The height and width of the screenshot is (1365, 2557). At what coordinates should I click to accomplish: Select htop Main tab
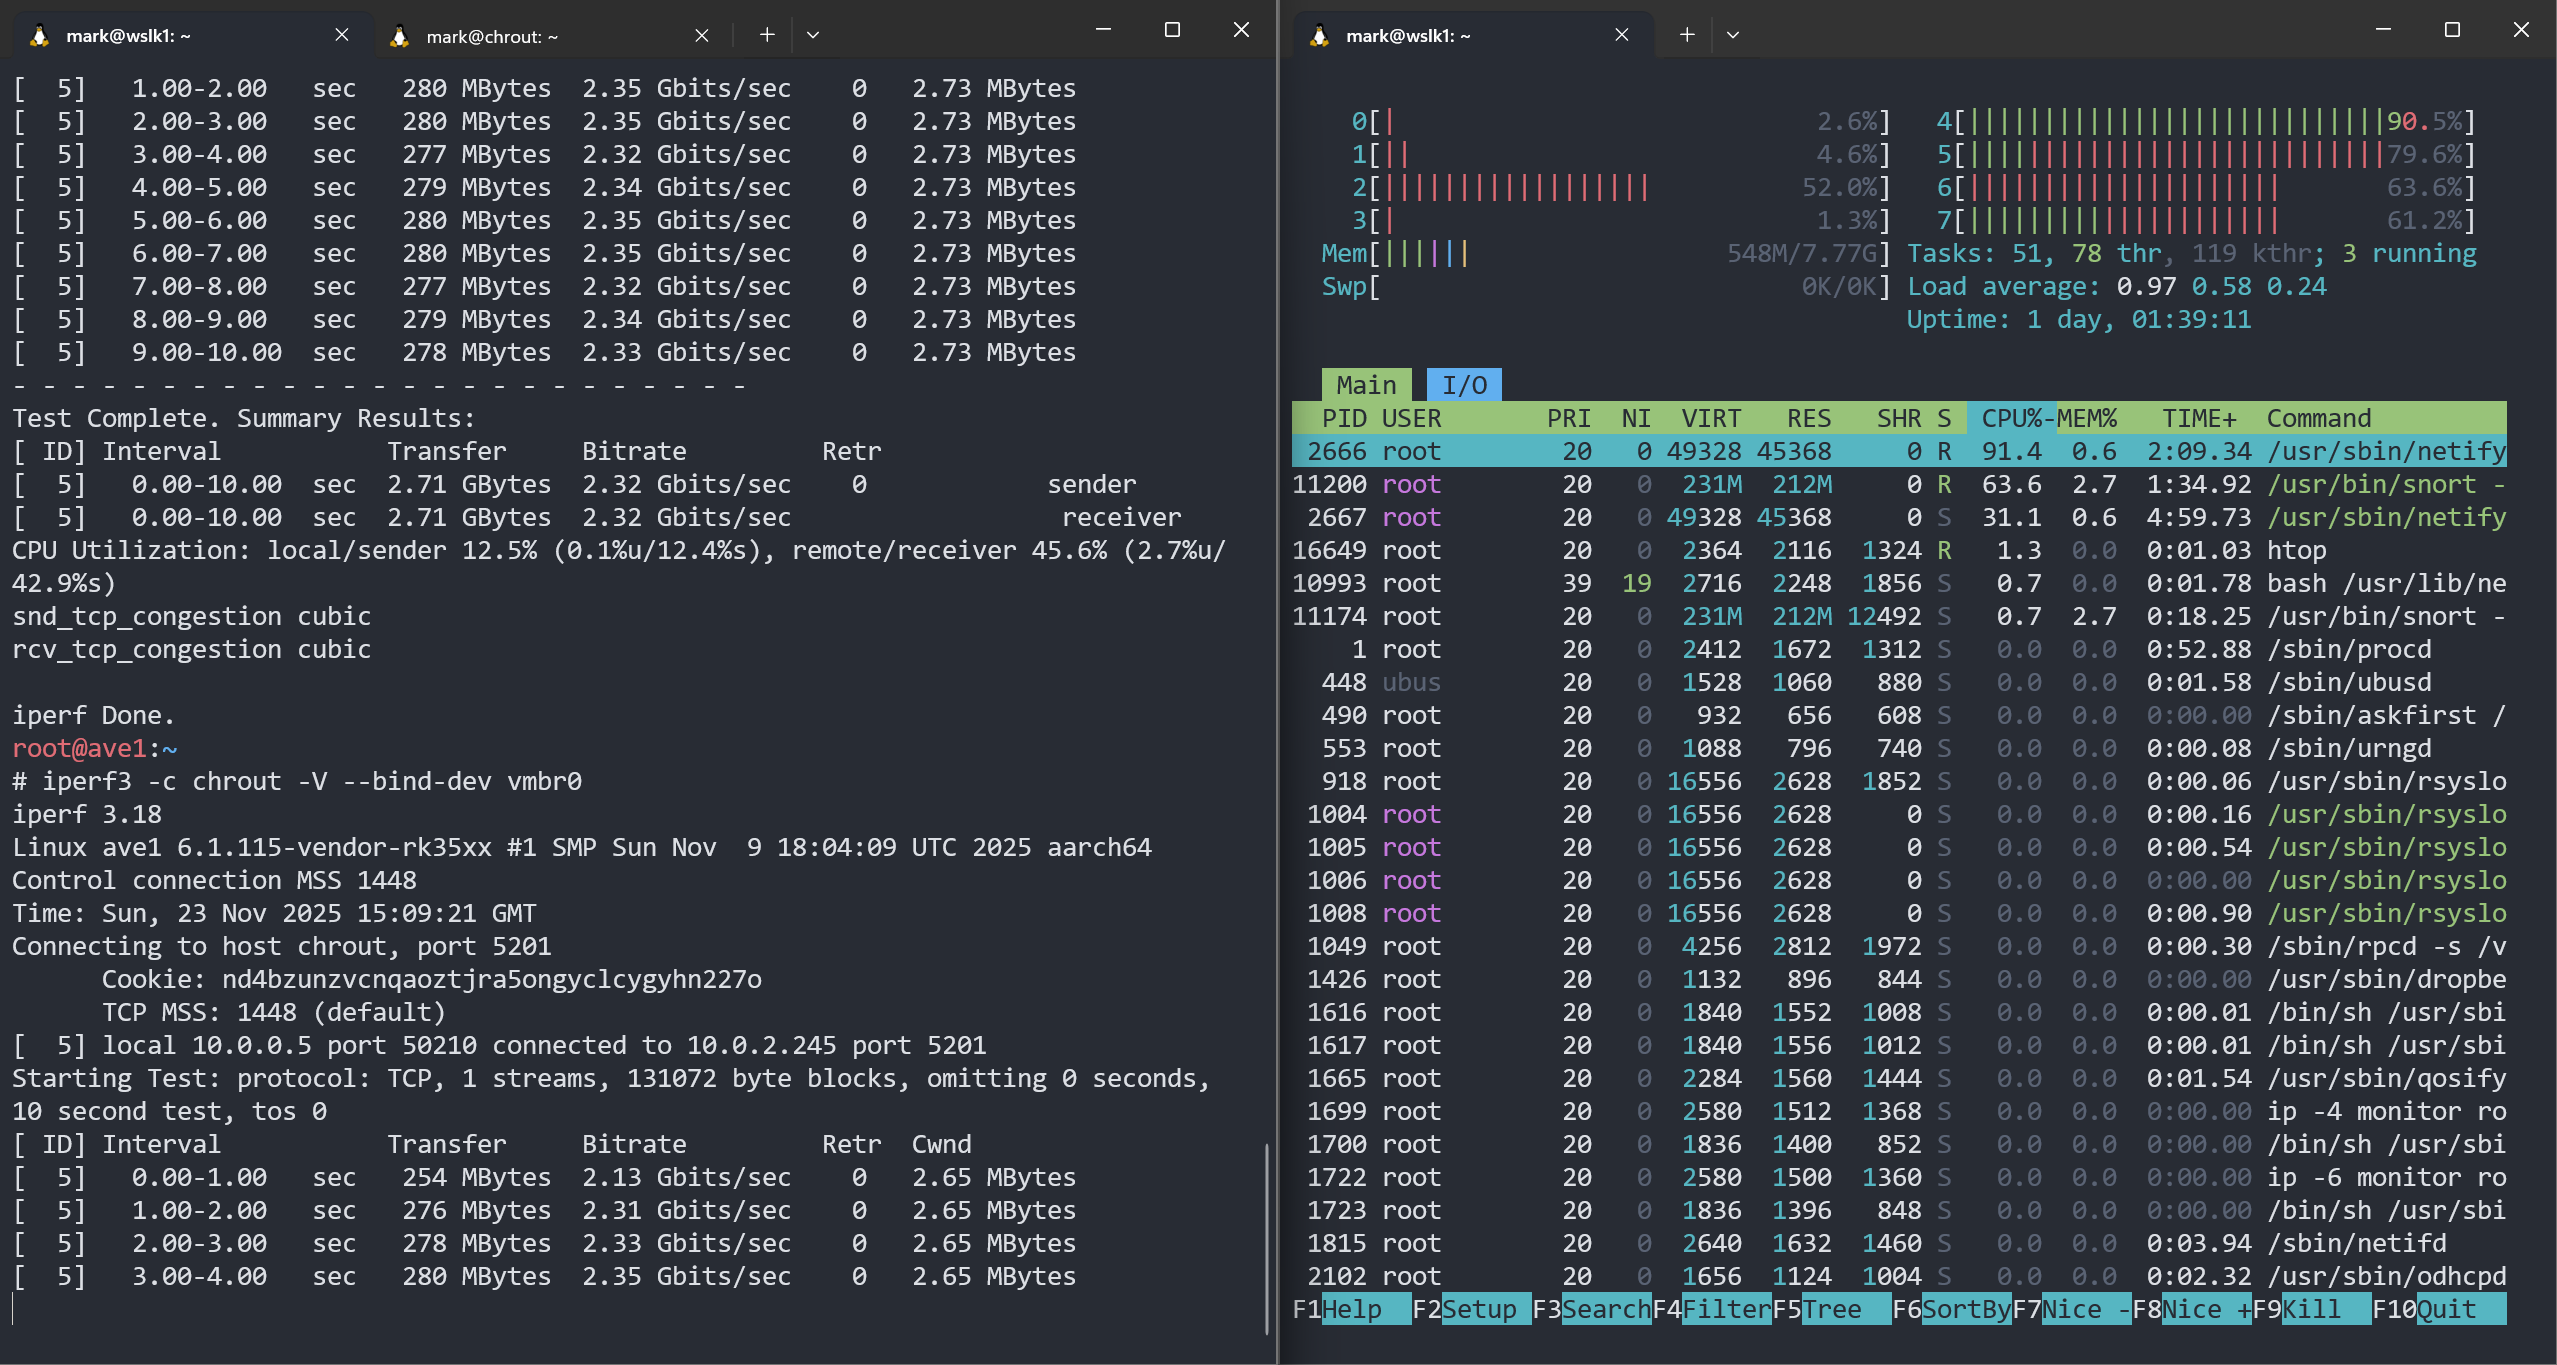pyautogui.click(x=1366, y=385)
